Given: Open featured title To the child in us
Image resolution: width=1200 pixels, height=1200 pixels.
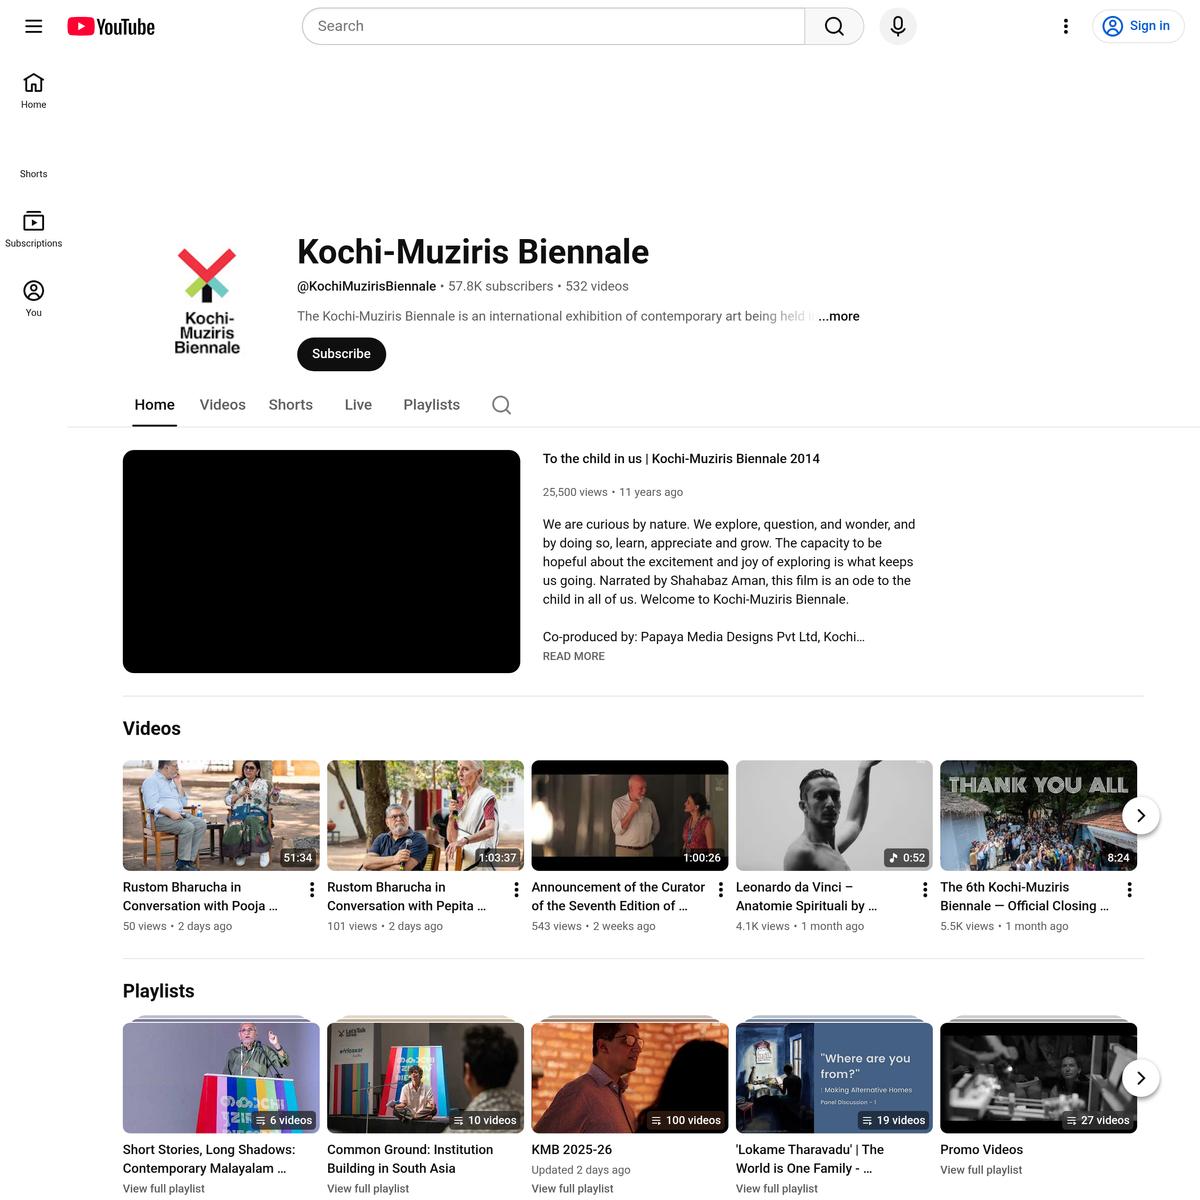Looking at the screenshot, I should [681, 459].
